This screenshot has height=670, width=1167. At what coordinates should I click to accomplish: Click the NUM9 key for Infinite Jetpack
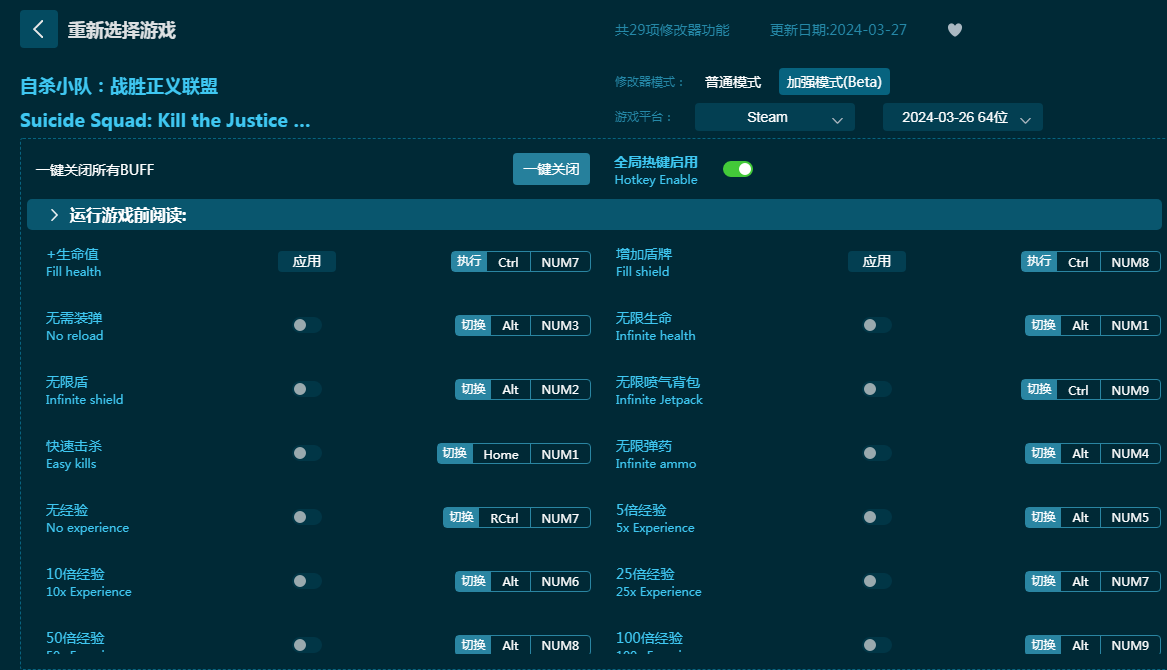tap(1131, 390)
